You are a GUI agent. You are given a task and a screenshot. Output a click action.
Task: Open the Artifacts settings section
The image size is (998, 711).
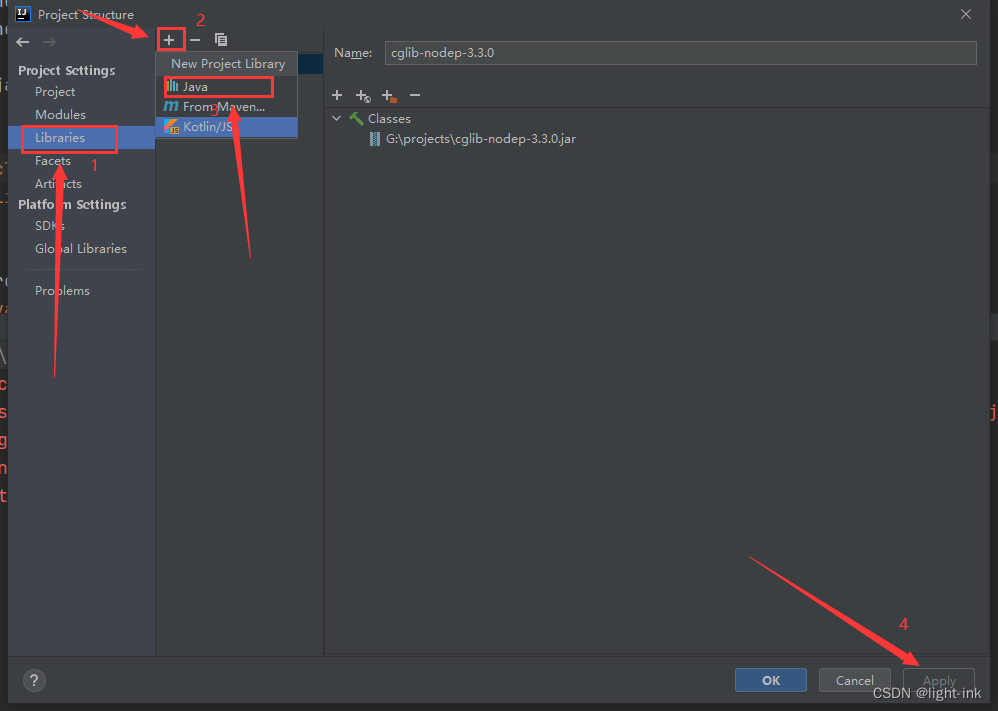59,183
